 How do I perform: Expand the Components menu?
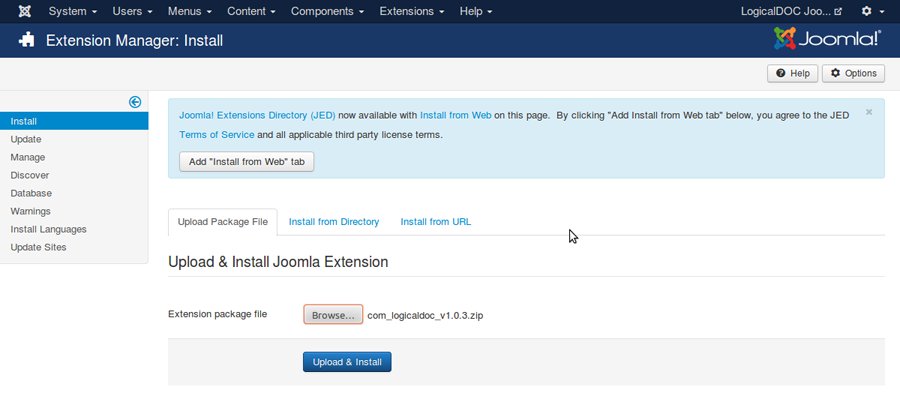(x=328, y=11)
